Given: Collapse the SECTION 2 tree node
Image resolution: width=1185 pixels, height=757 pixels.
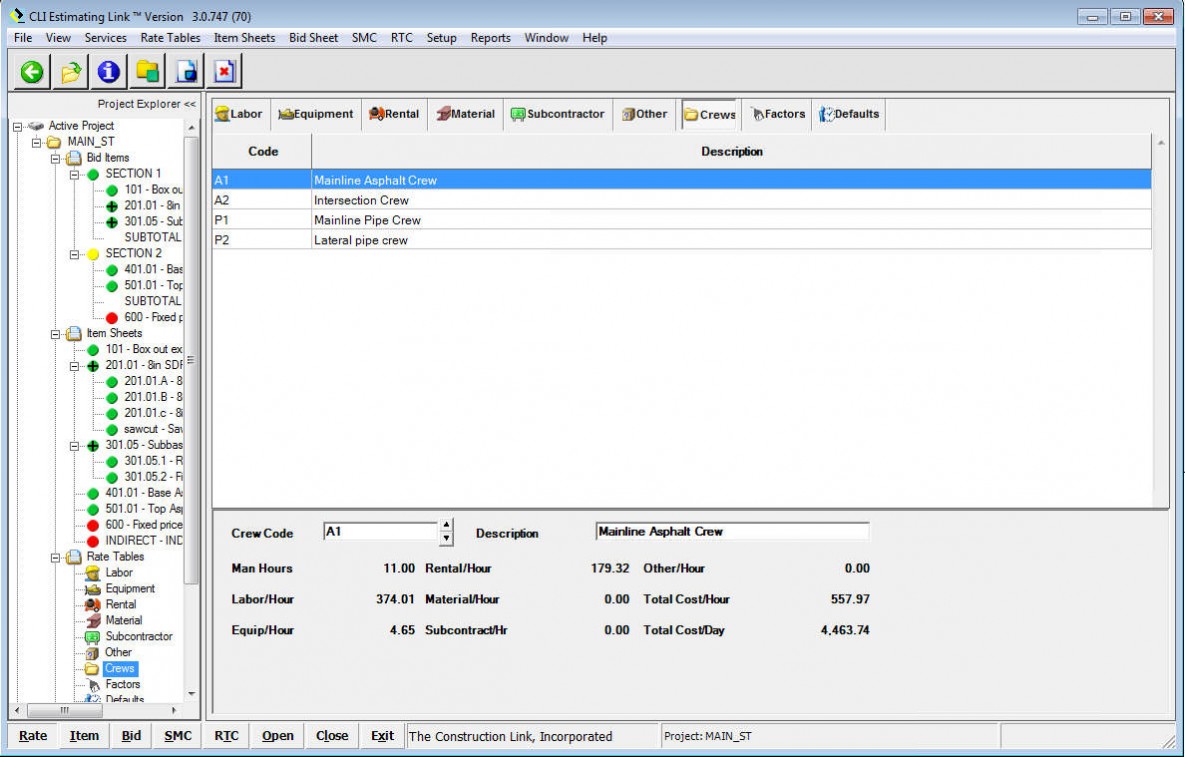Looking at the screenshot, I should pos(74,254).
